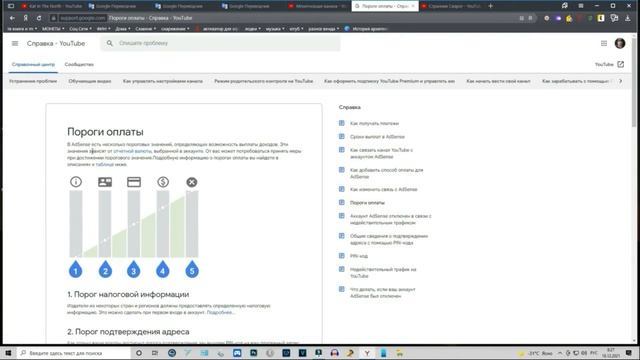Open Task View on taskbar
Viewport: 640px width, 360px height.
tap(155, 353)
